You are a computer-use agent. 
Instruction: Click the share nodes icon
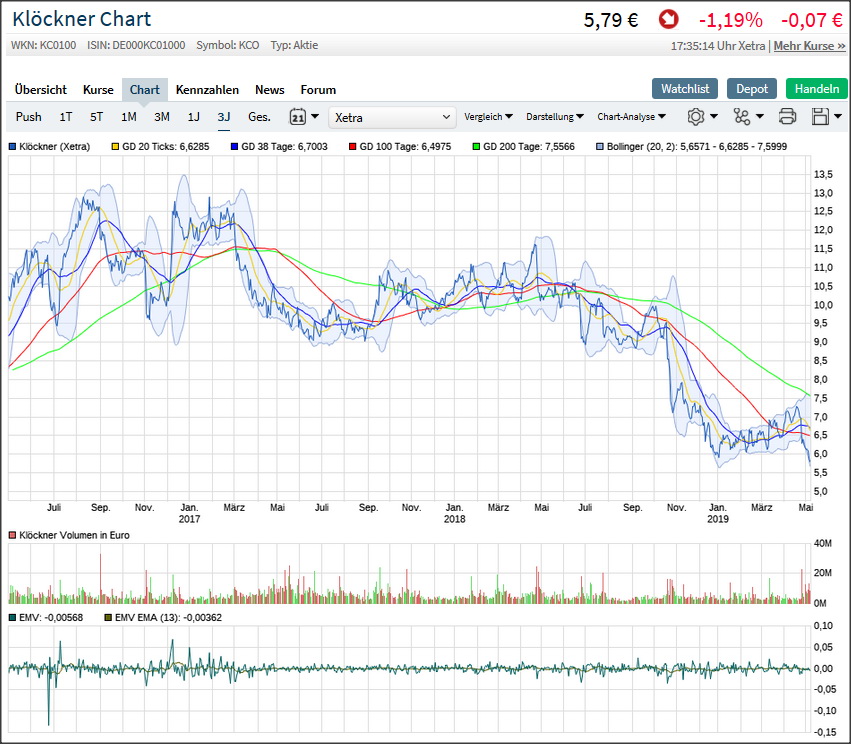741,117
